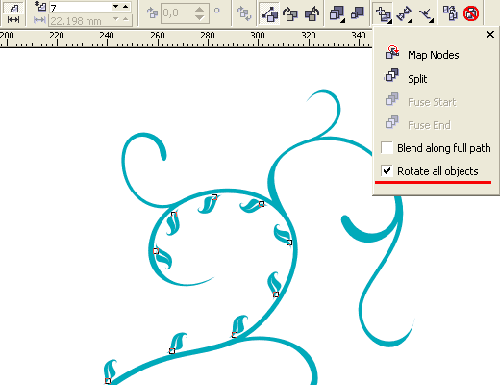
Task: Increase blend steps value with up arrow
Action: tap(125, 6)
